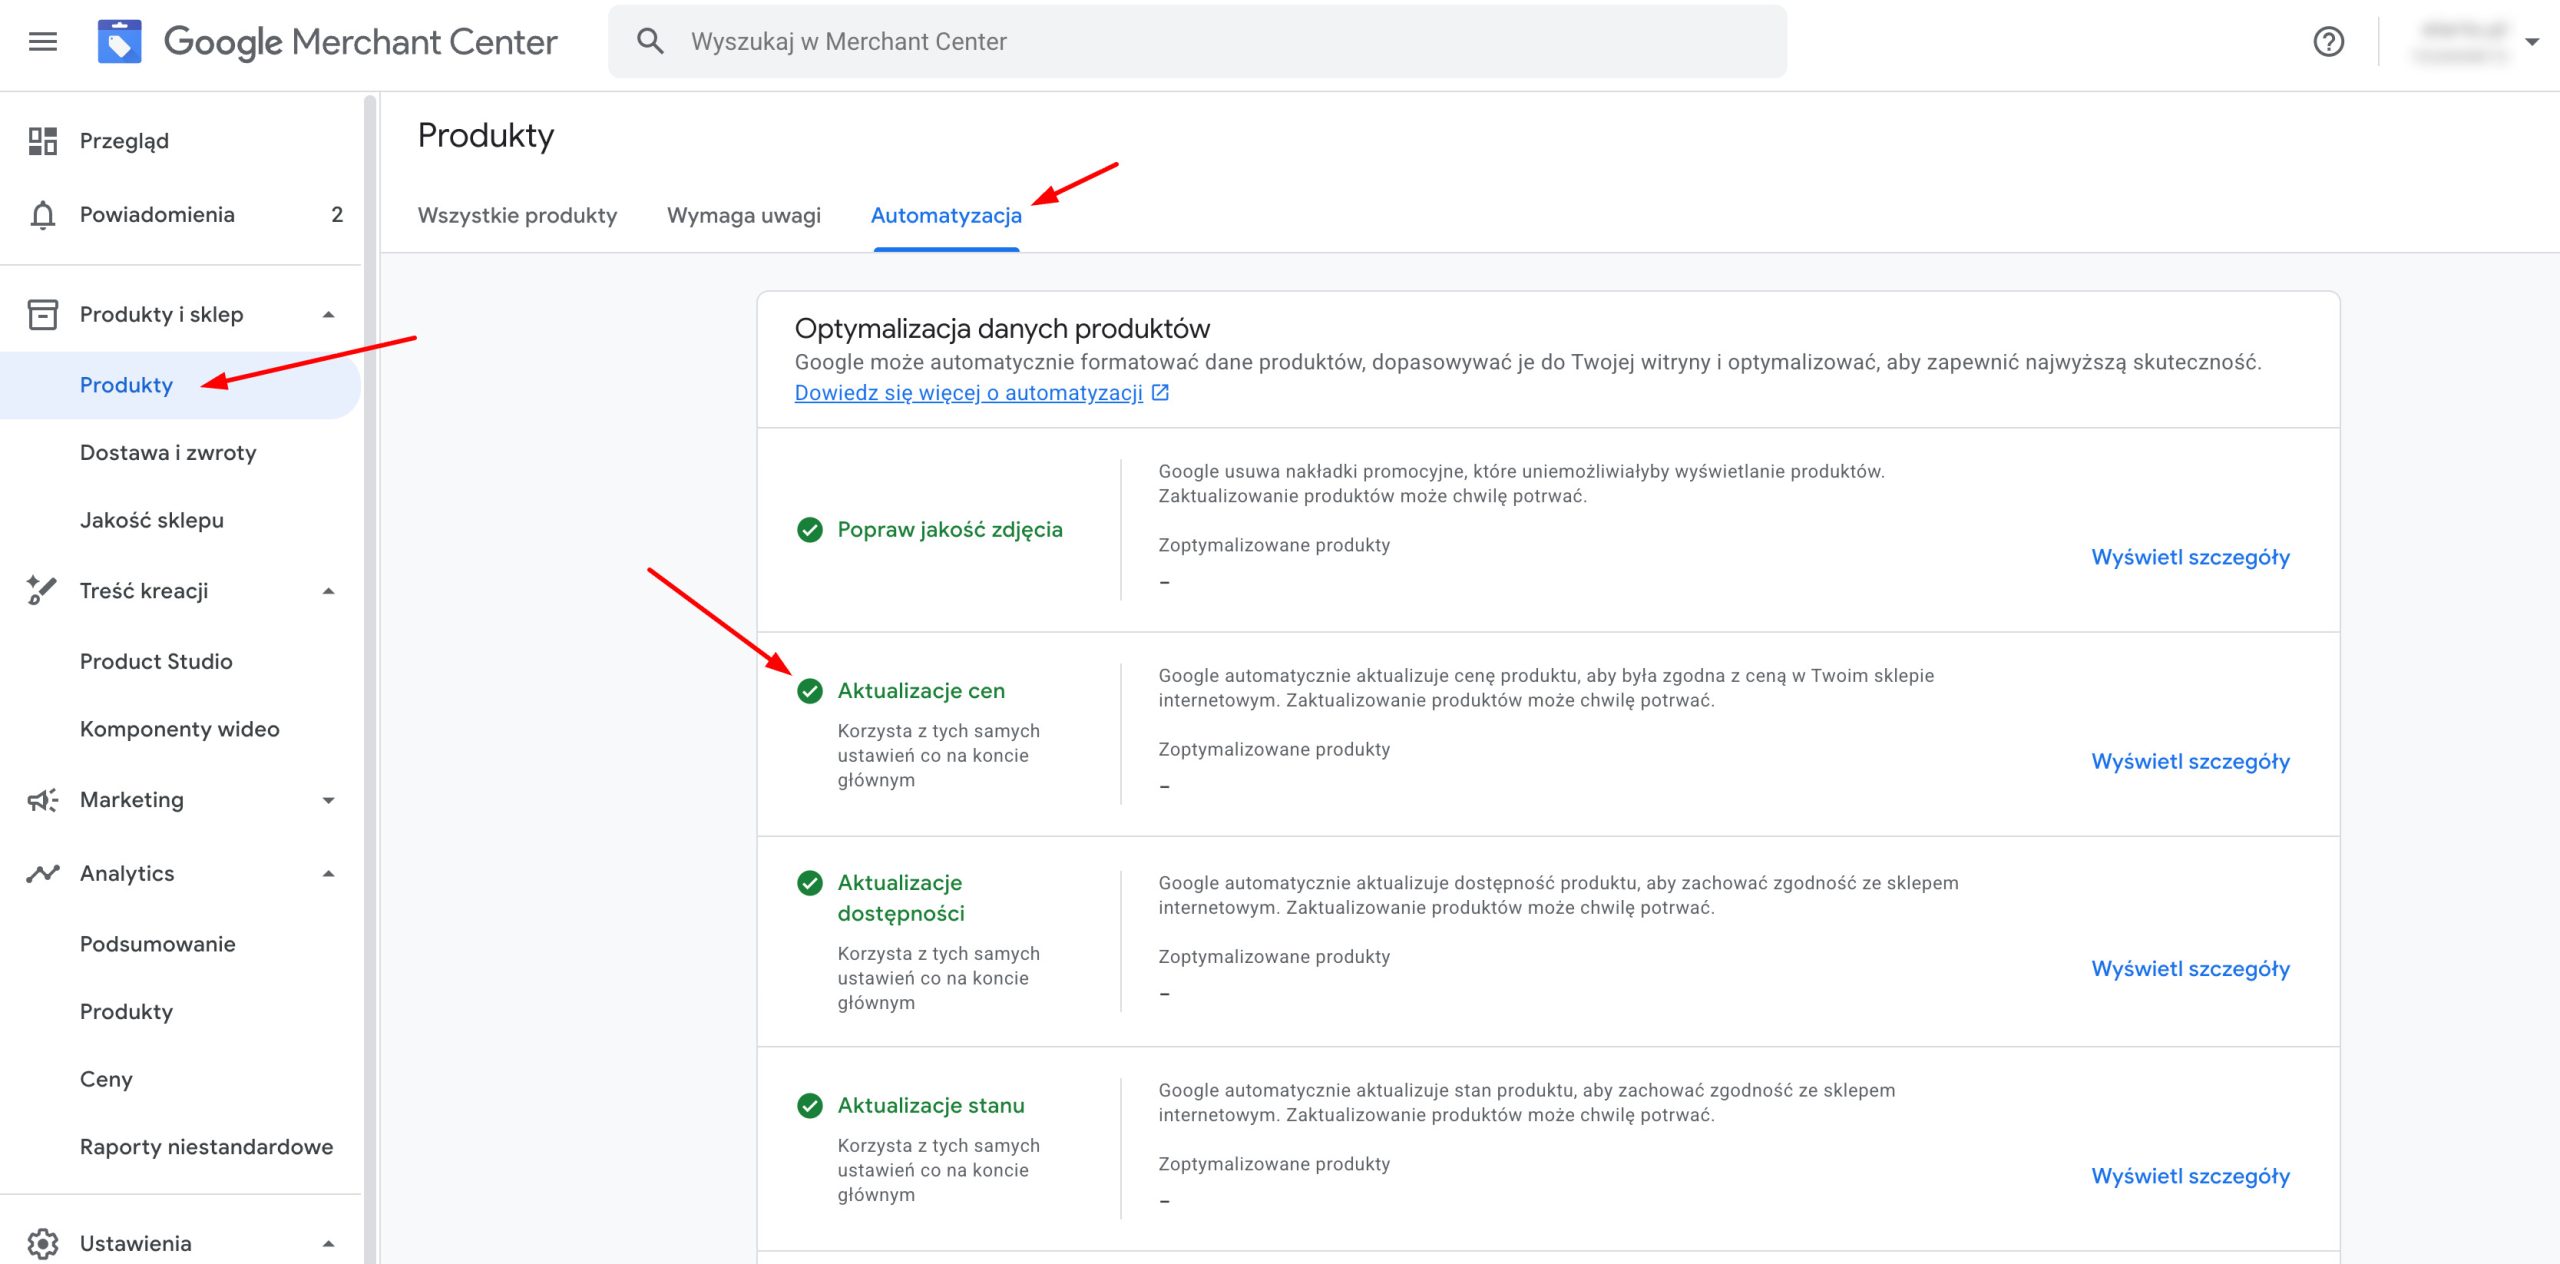Switch to Wymaga uwagi tab

point(744,216)
